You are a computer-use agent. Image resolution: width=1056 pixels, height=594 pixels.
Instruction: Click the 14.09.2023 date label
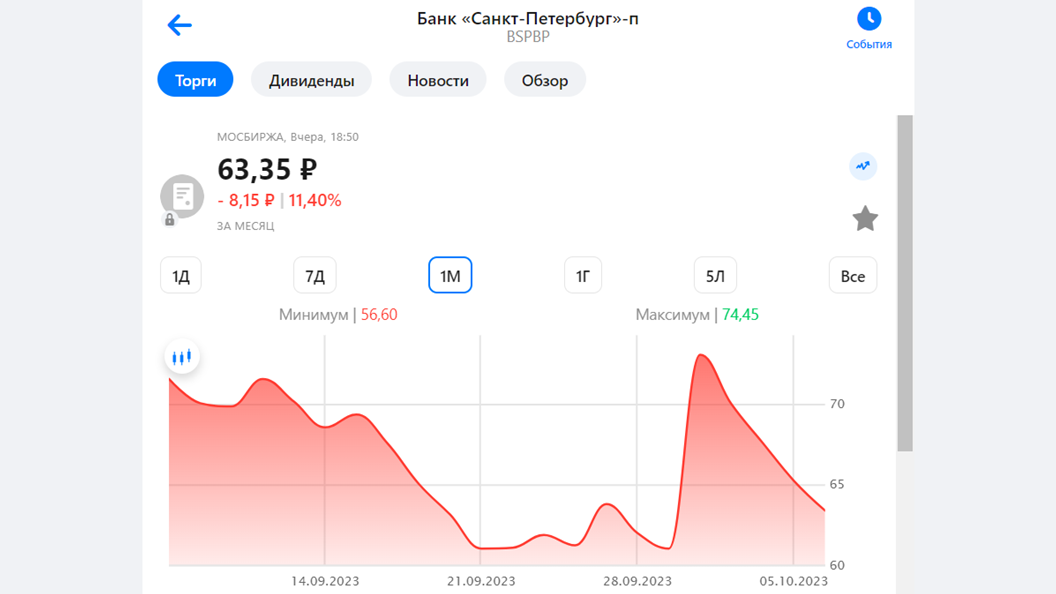pos(325,581)
